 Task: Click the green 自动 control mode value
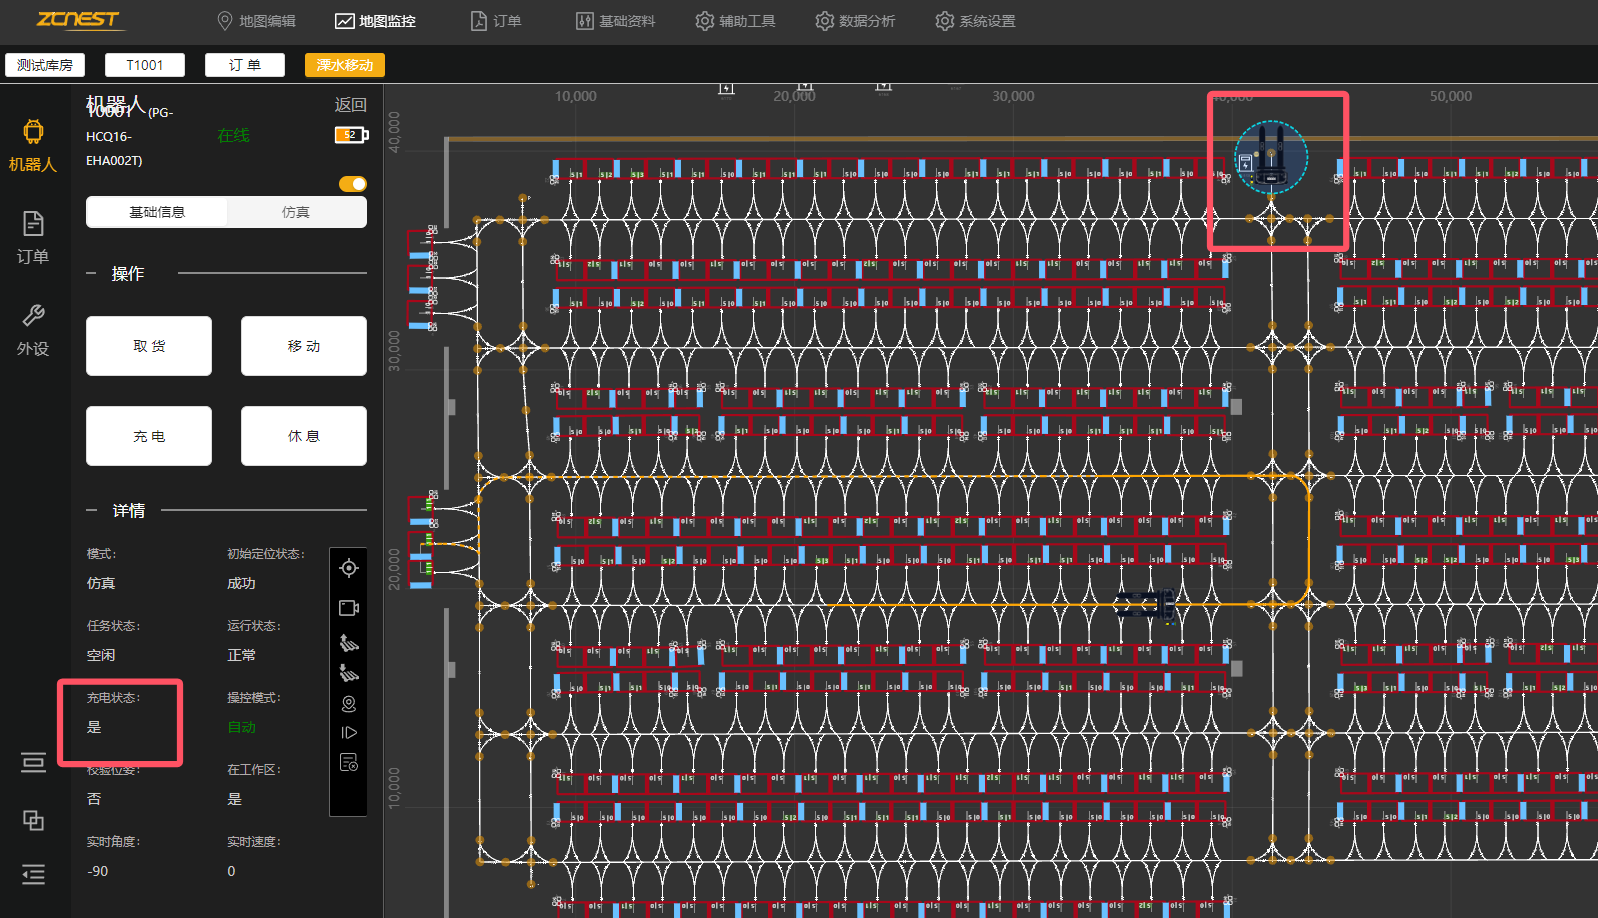click(x=241, y=727)
